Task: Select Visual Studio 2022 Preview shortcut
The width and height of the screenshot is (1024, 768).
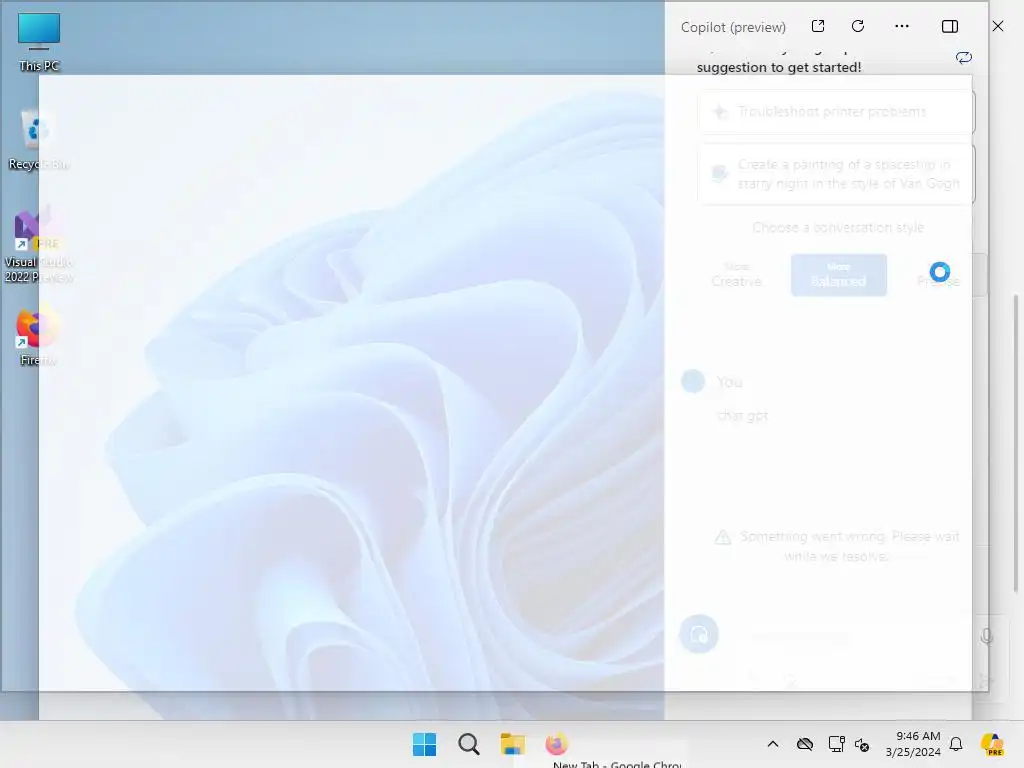Action: [39, 246]
